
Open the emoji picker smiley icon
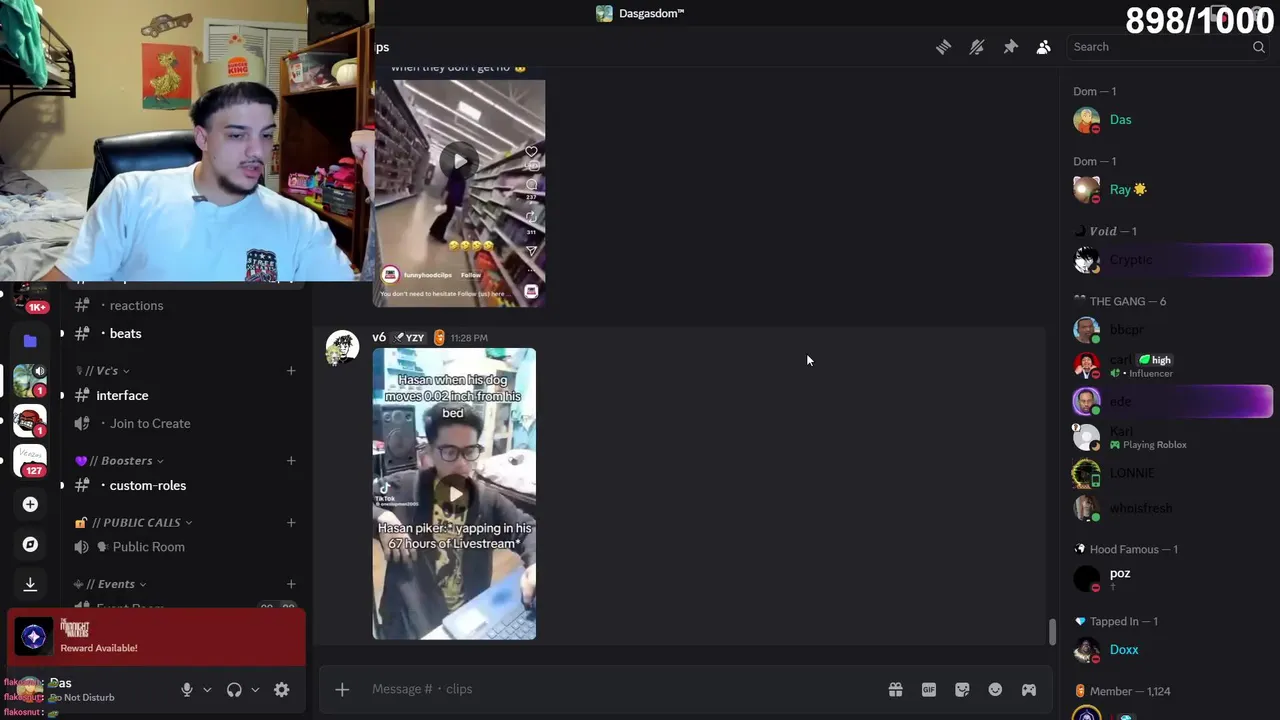(995, 690)
